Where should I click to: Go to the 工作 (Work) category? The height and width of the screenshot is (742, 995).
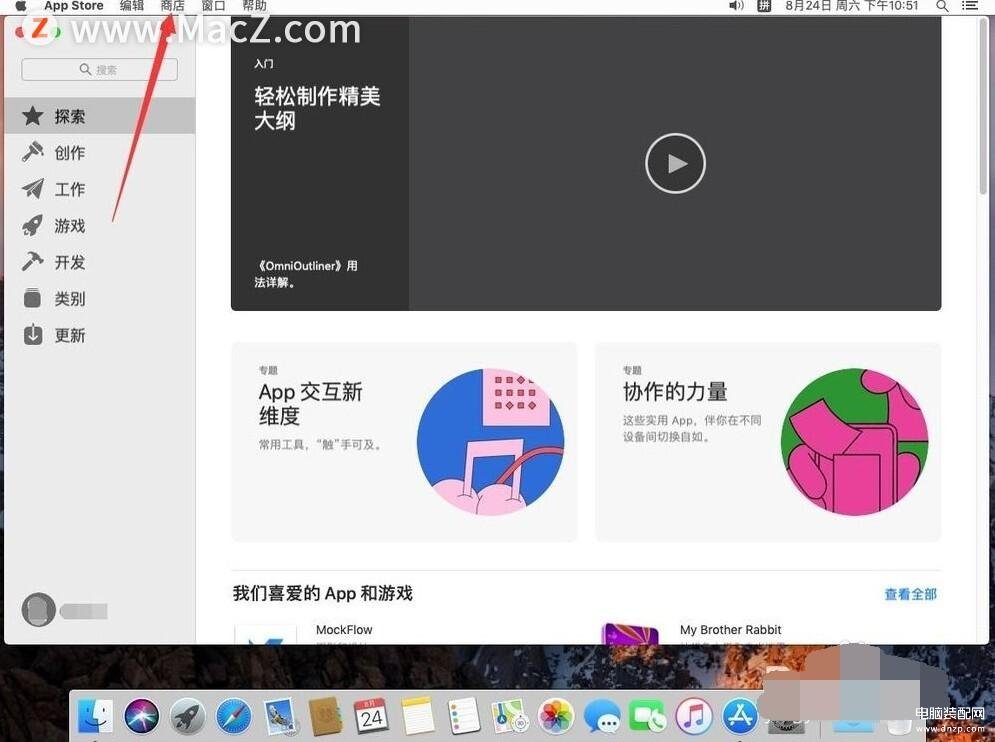point(69,189)
